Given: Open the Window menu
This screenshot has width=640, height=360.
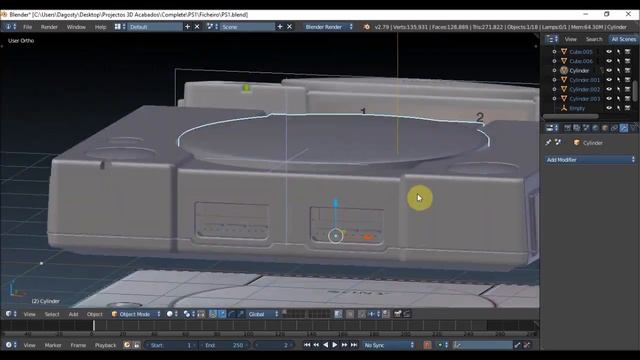Looking at the screenshot, I should [76, 27].
